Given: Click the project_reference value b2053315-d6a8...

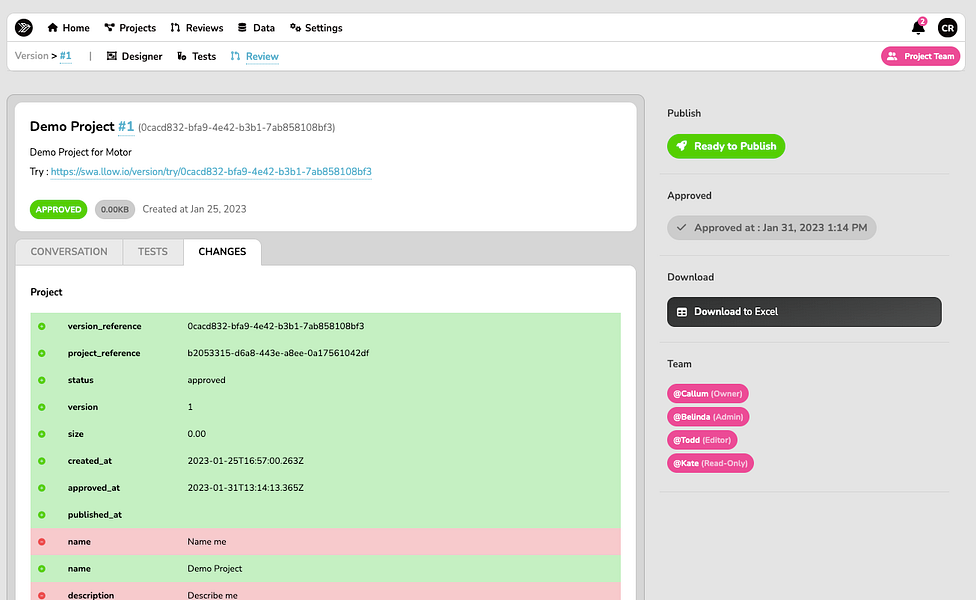Looking at the screenshot, I should click(x=278, y=353).
